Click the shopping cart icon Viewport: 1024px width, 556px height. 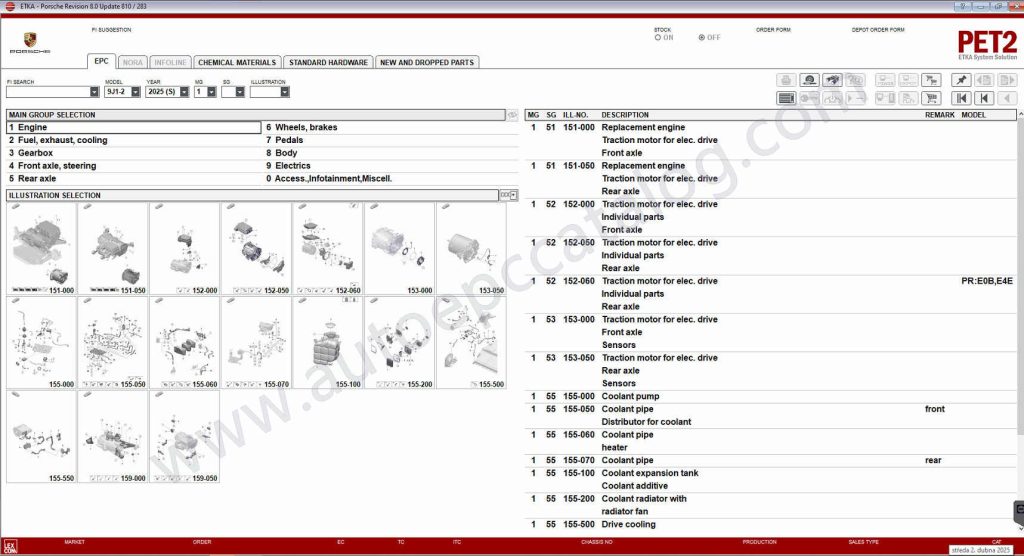click(931, 98)
